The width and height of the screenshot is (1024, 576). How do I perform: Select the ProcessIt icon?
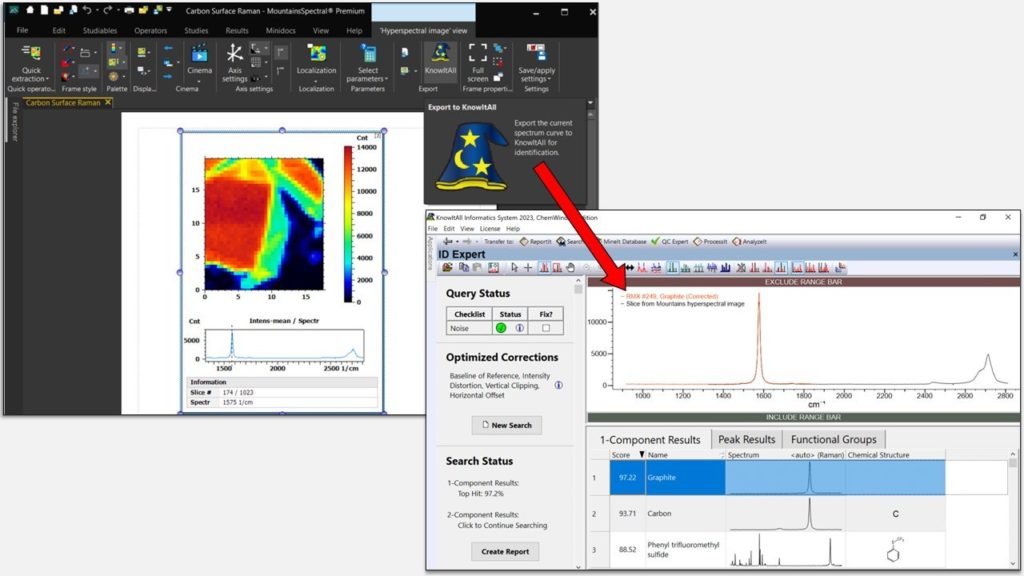click(x=712, y=243)
